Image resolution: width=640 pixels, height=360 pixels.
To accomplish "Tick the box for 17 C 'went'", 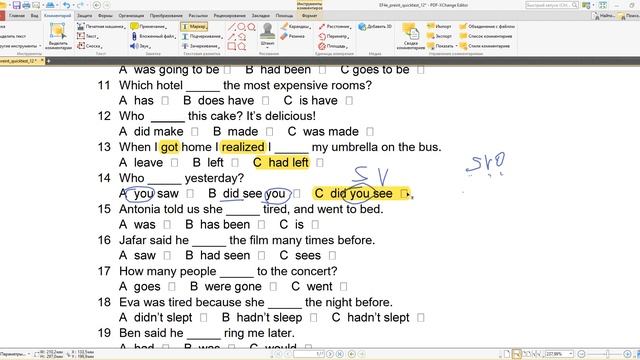I will click(x=344, y=287).
